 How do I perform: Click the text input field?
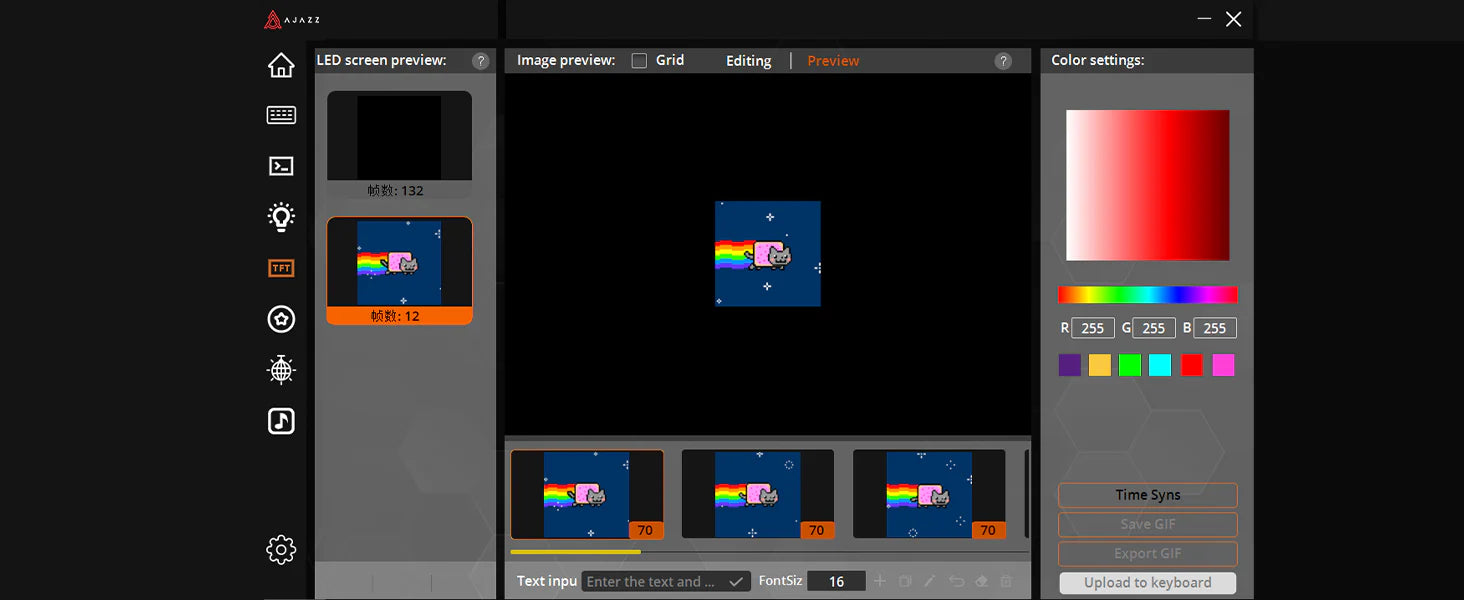[650, 582]
